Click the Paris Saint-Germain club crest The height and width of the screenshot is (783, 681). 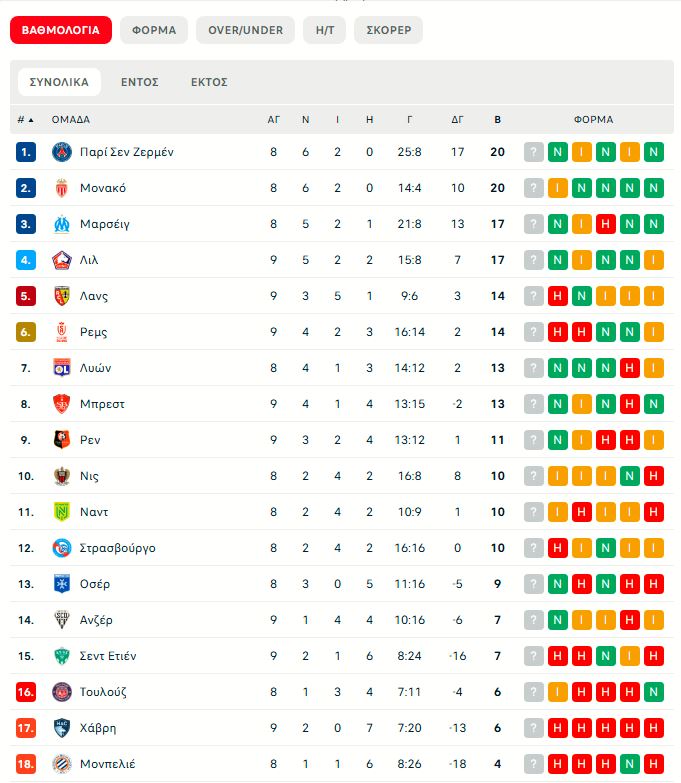[62, 152]
